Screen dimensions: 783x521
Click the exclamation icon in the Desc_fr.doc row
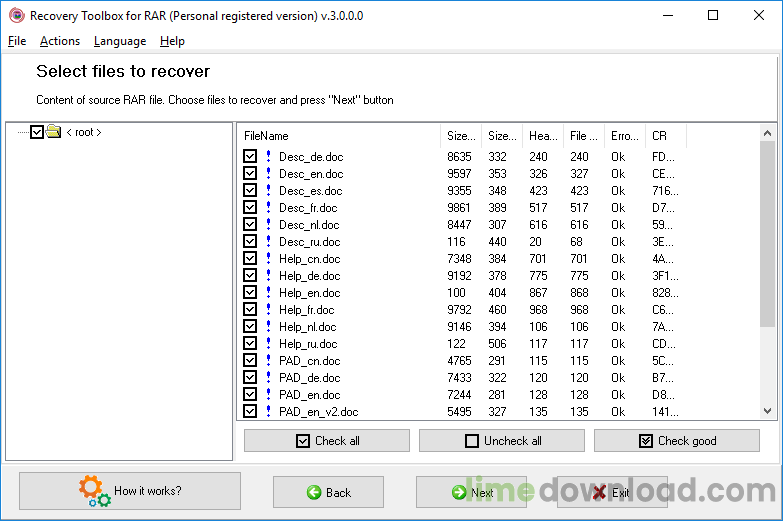268,207
